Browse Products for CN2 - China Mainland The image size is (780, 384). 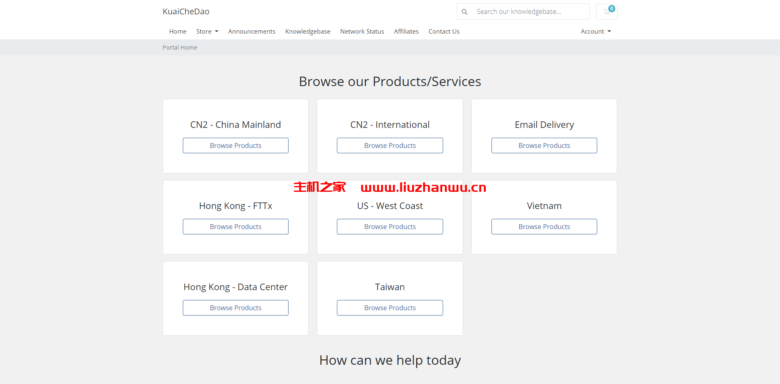click(x=235, y=146)
